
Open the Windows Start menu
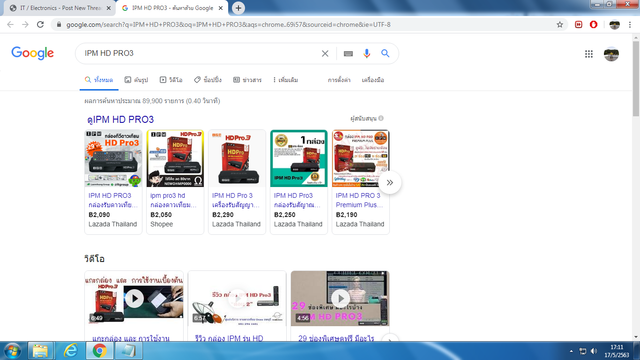pyautogui.click(x=12, y=351)
